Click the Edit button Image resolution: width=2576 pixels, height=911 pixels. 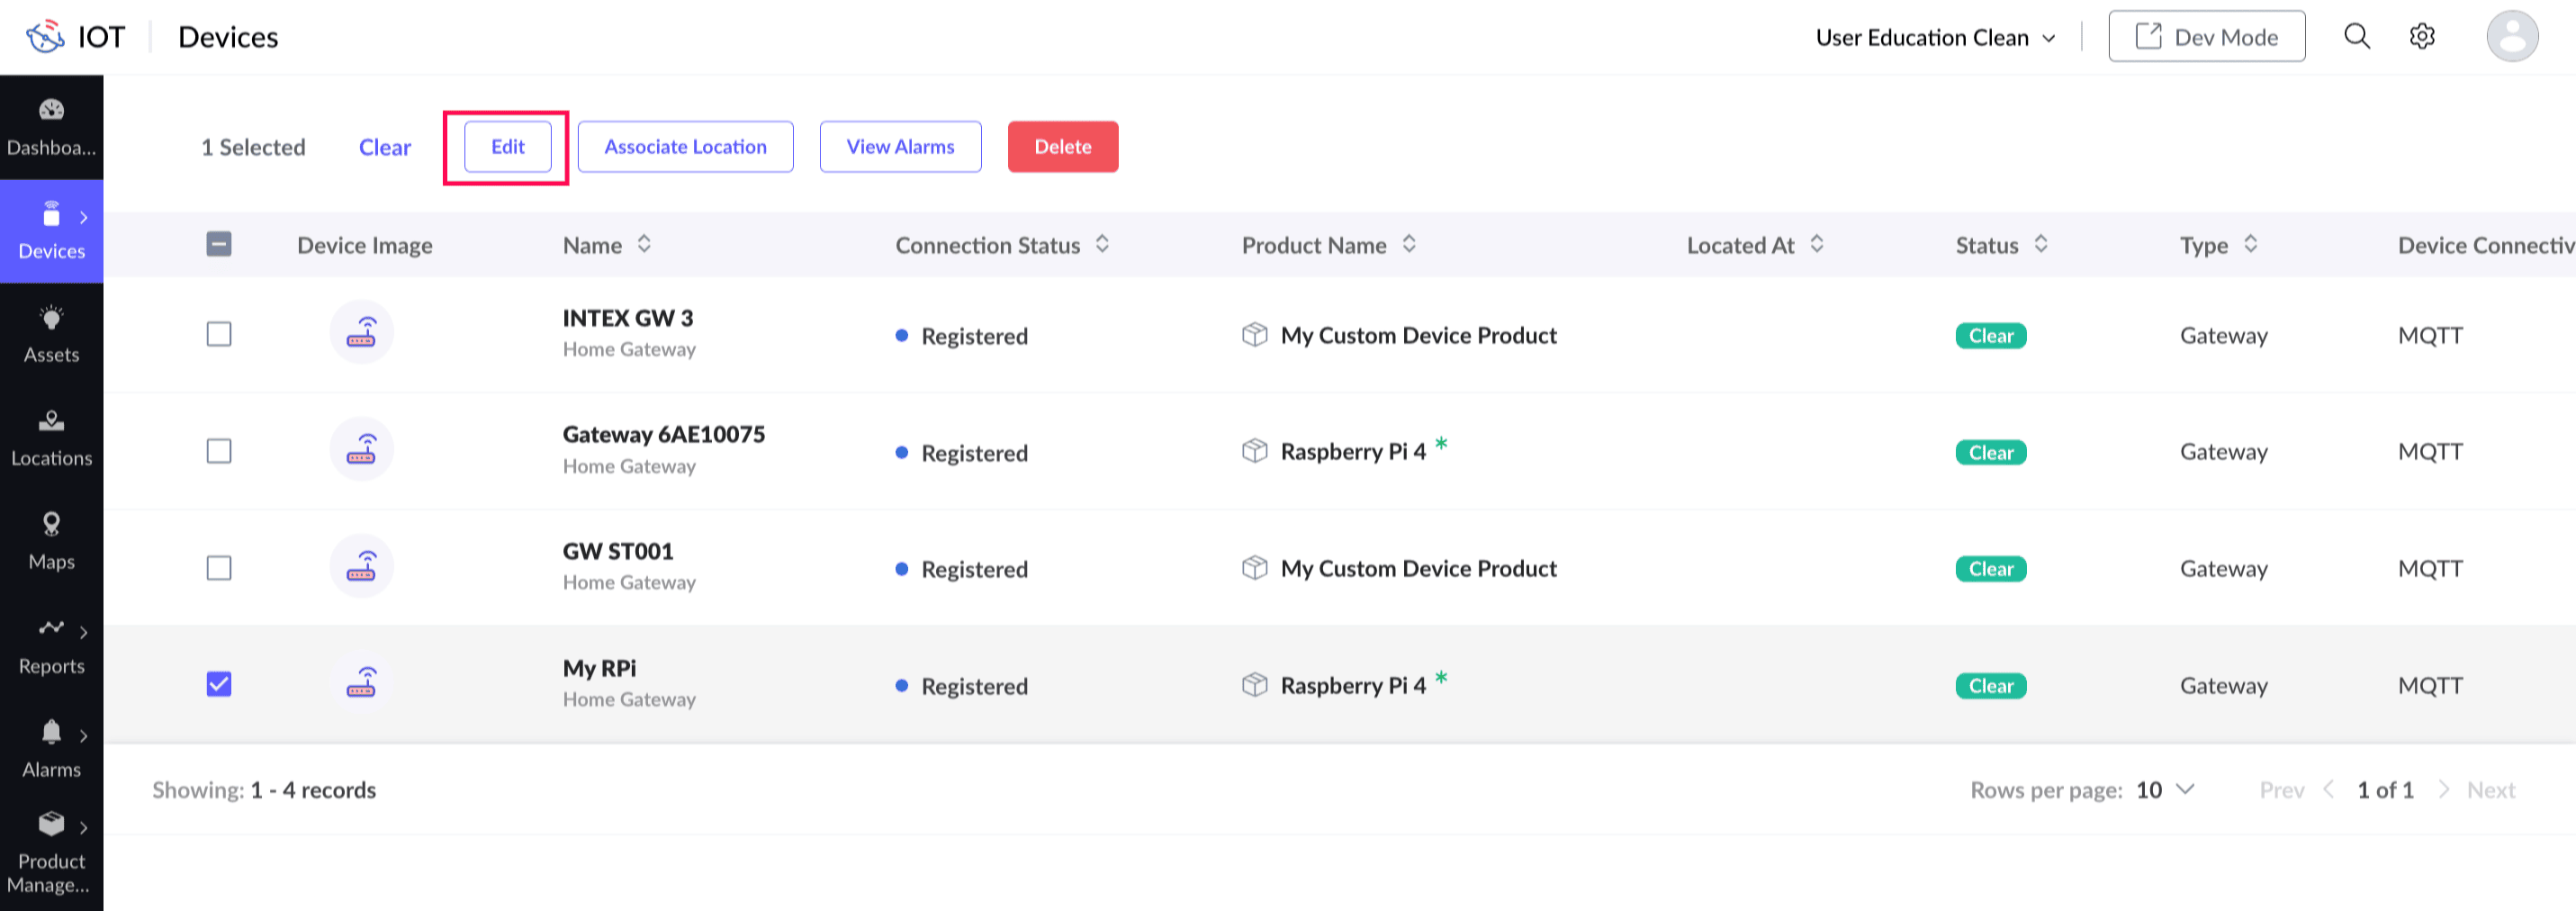[x=507, y=147]
